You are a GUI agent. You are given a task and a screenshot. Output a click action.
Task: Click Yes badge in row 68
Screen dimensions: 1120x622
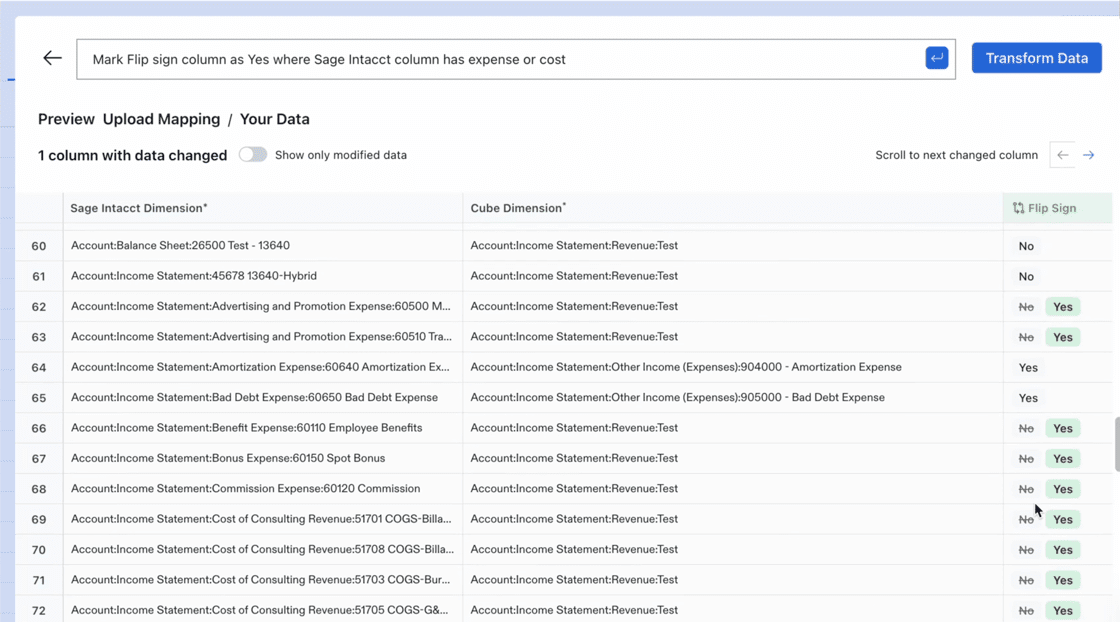(x=1063, y=489)
